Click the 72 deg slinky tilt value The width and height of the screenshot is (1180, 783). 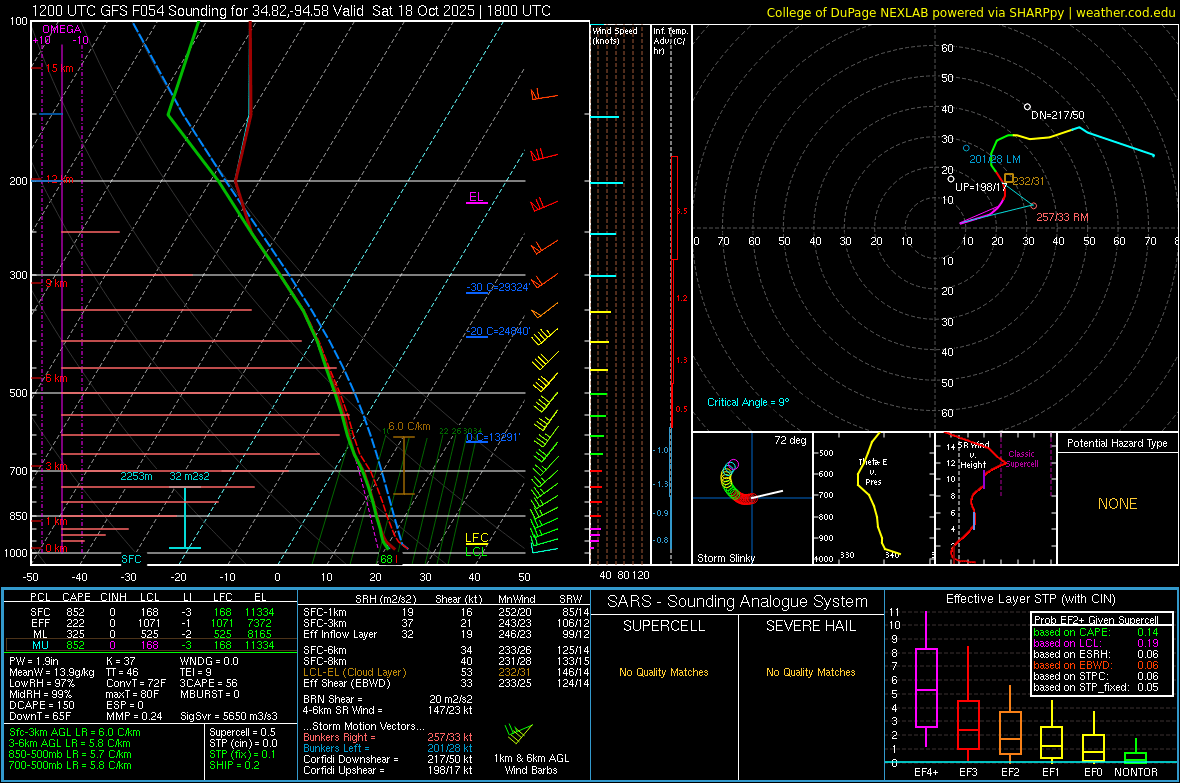790,440
